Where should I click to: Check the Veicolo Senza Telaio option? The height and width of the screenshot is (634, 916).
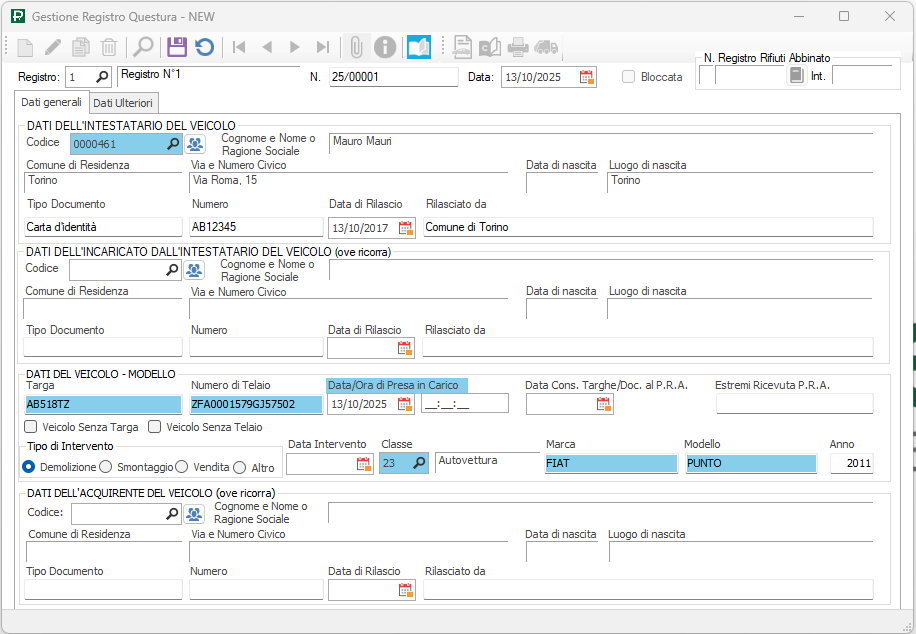point(155,427)
